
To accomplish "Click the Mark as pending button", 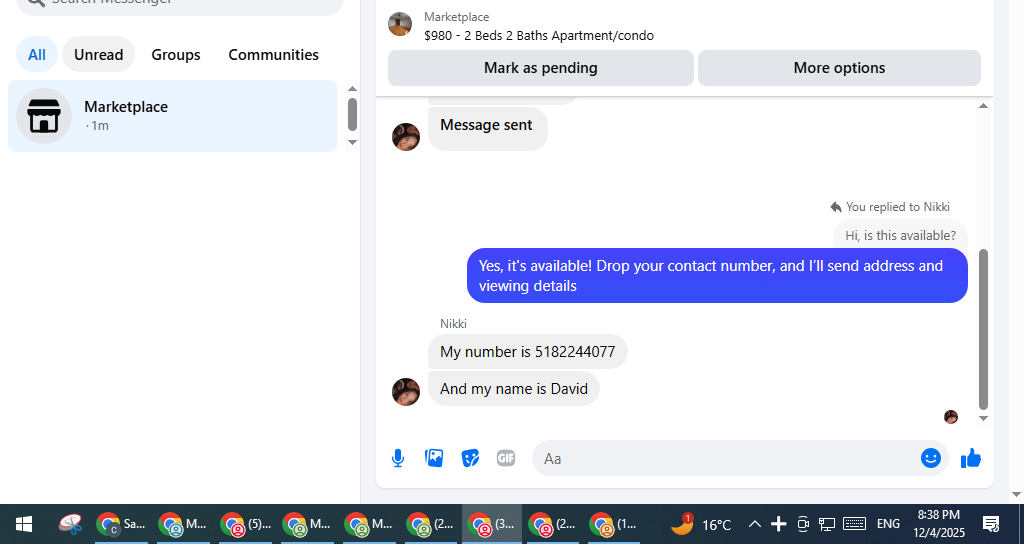I will pos(541,68).
